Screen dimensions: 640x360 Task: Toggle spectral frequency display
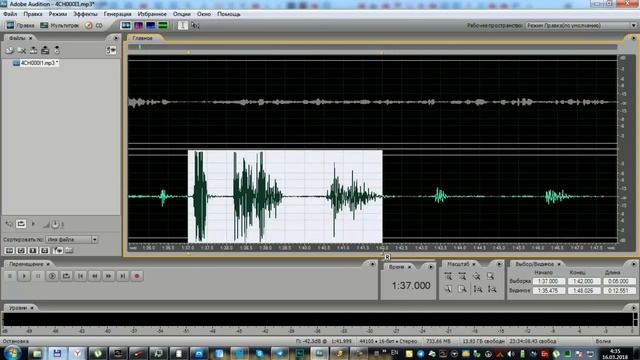click(138, 25)
